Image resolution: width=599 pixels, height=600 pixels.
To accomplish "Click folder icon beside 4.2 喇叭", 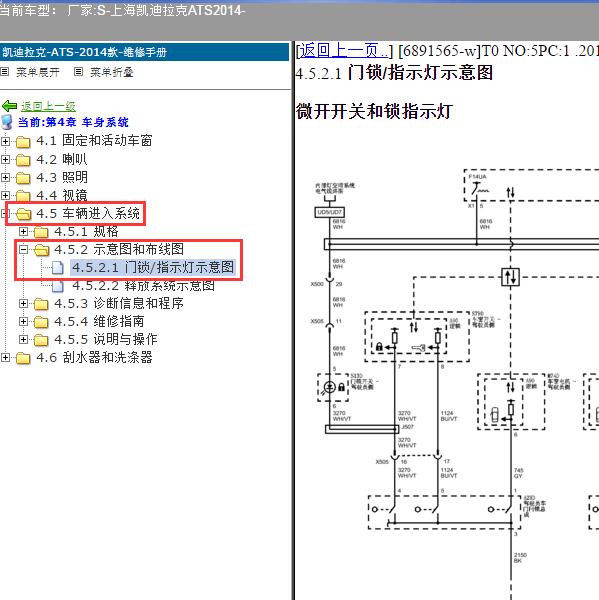I will (23, 160).
